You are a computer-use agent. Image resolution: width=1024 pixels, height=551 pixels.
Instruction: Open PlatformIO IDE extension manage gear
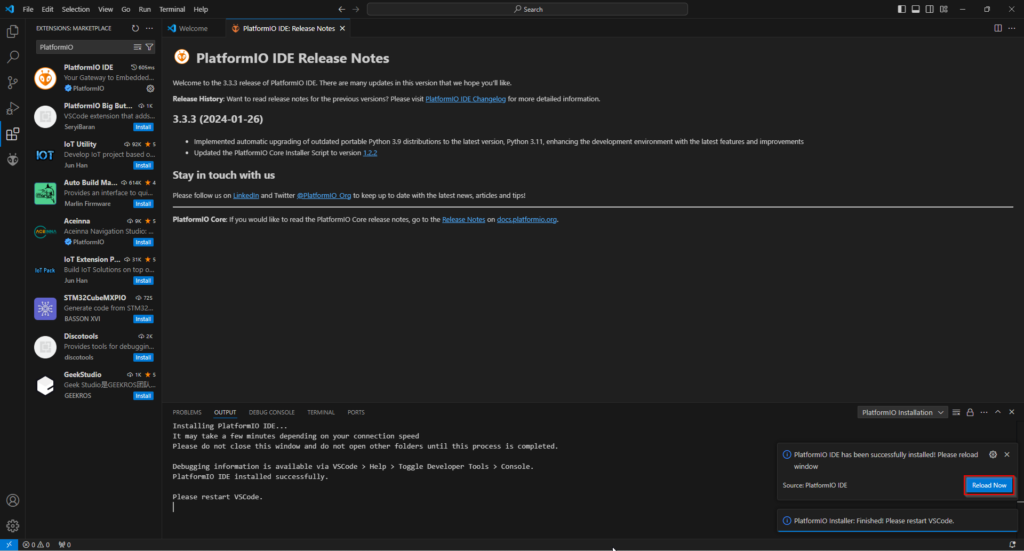pyautogui.click(x=150, y=88)
